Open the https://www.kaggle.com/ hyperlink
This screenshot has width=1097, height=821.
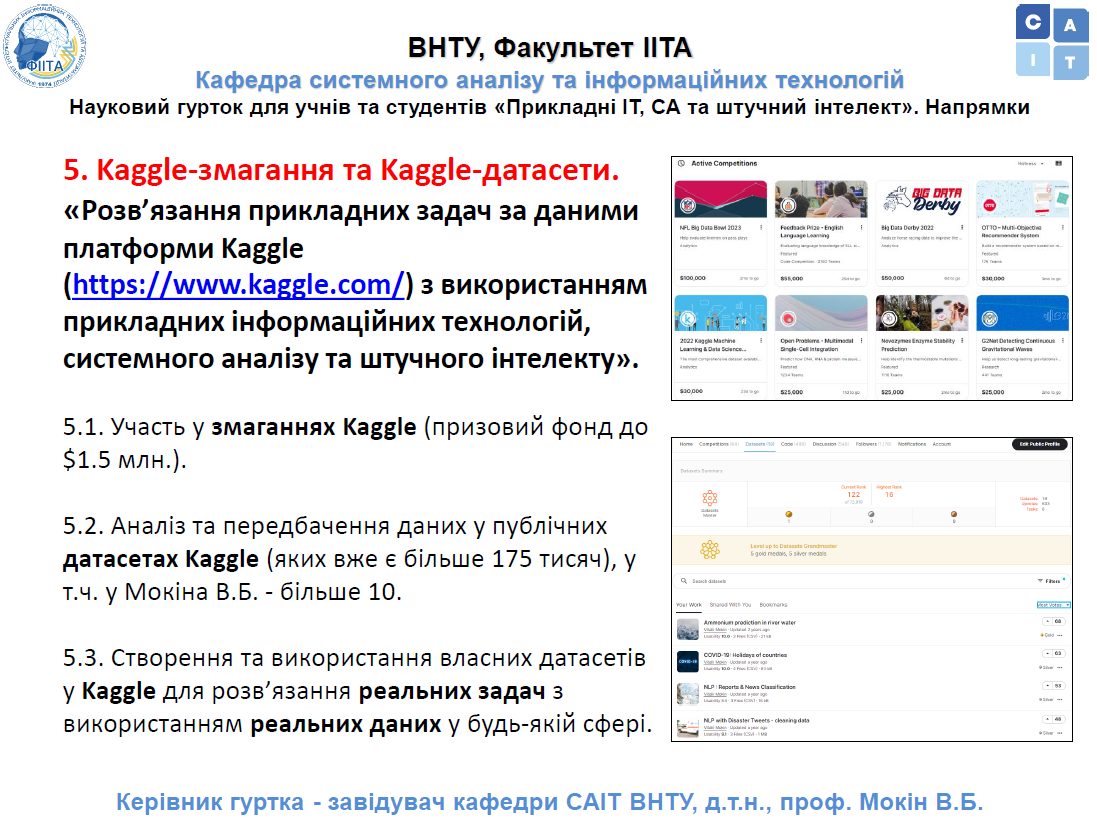pyautogui.click(x=239, y=285)
